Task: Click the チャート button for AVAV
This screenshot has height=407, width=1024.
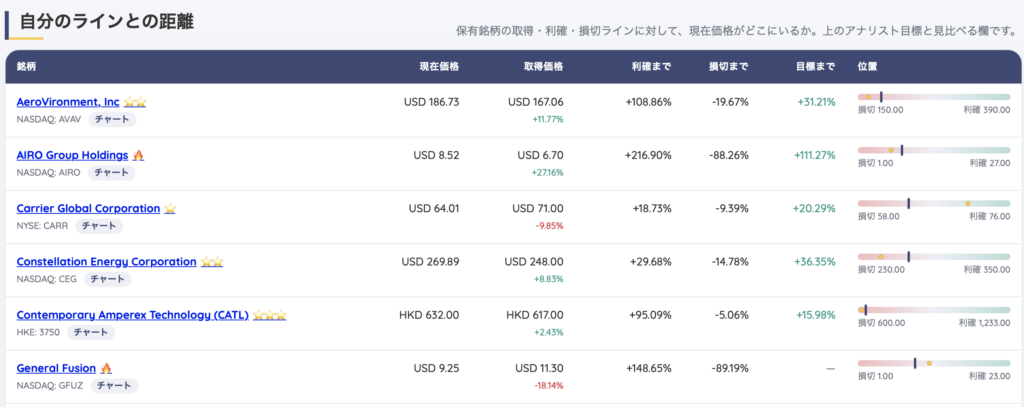Action: 112,120
